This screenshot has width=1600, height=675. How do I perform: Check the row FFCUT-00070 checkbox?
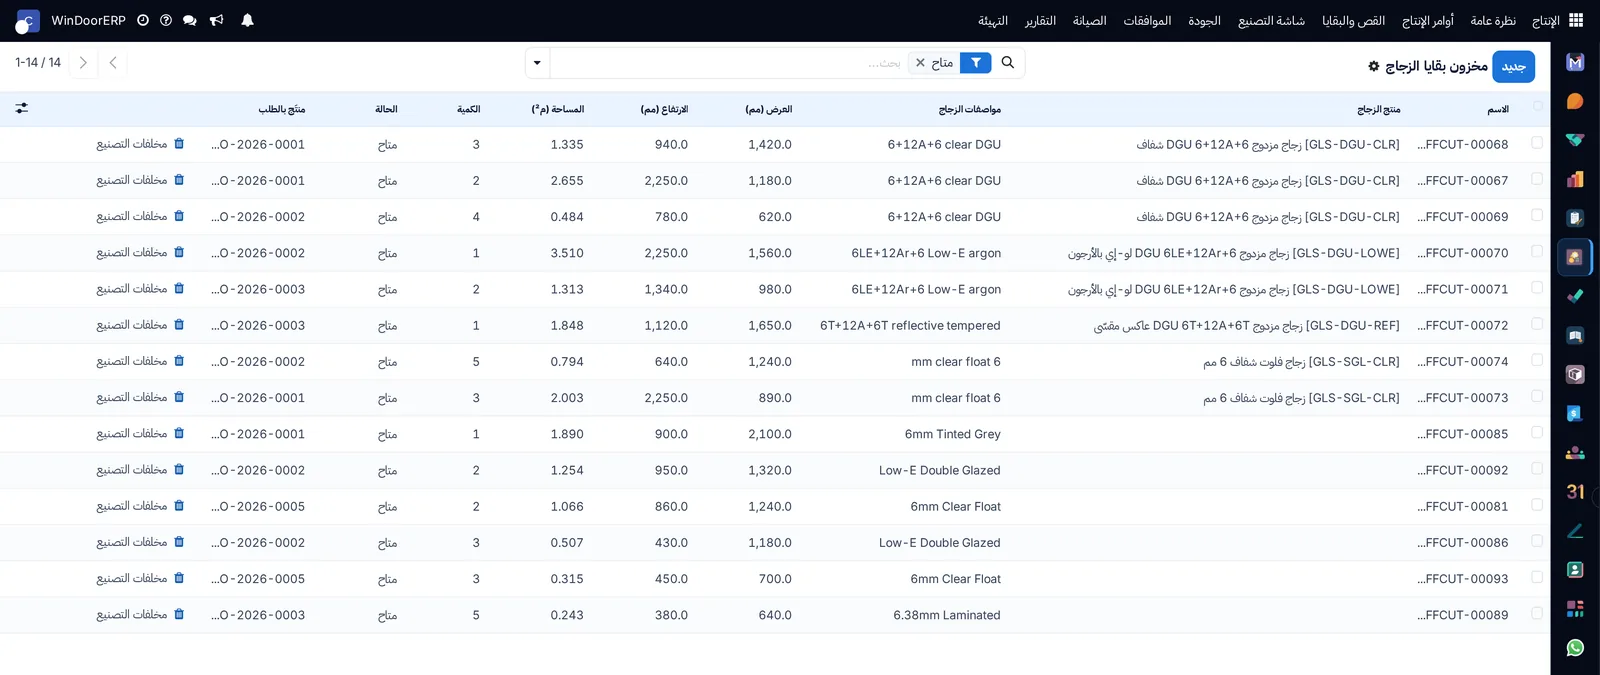tap(1537, 251)
